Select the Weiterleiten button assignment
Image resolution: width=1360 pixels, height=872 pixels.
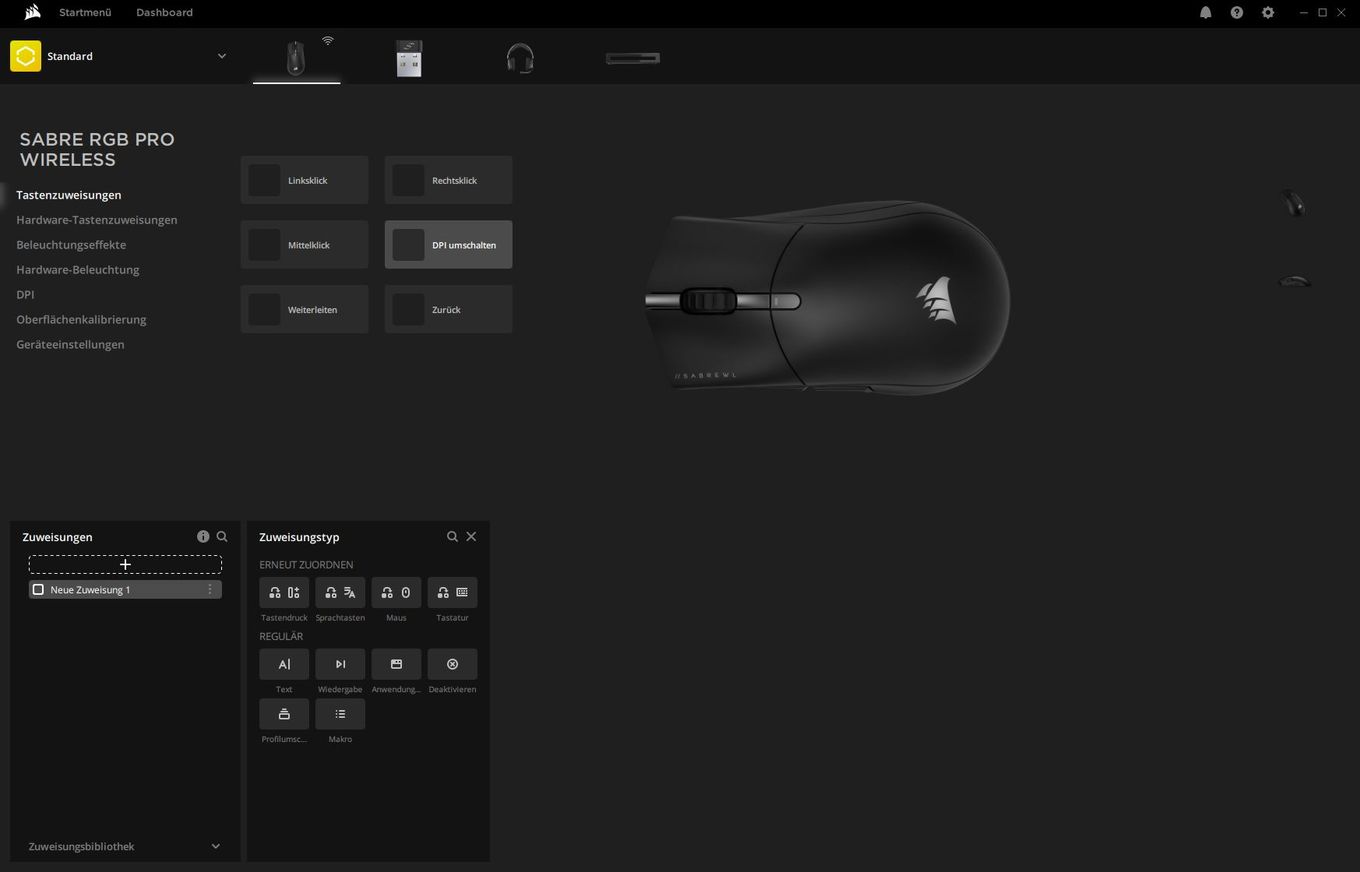304,309
